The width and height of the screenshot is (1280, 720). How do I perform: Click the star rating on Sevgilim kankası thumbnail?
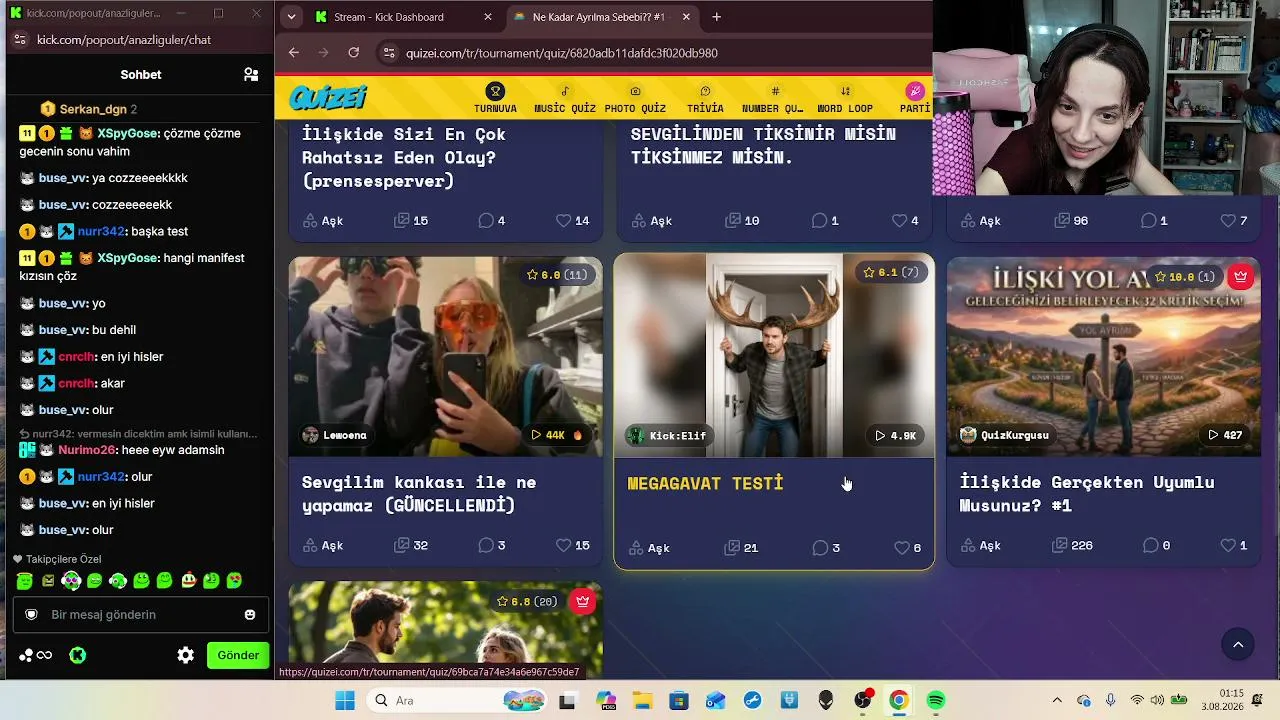557,274
